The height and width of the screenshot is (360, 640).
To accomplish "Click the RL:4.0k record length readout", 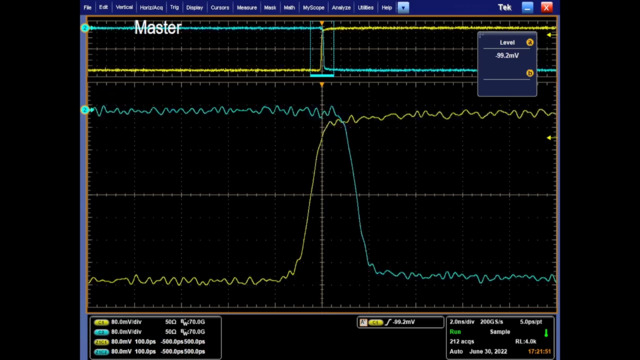I will 526,342.
